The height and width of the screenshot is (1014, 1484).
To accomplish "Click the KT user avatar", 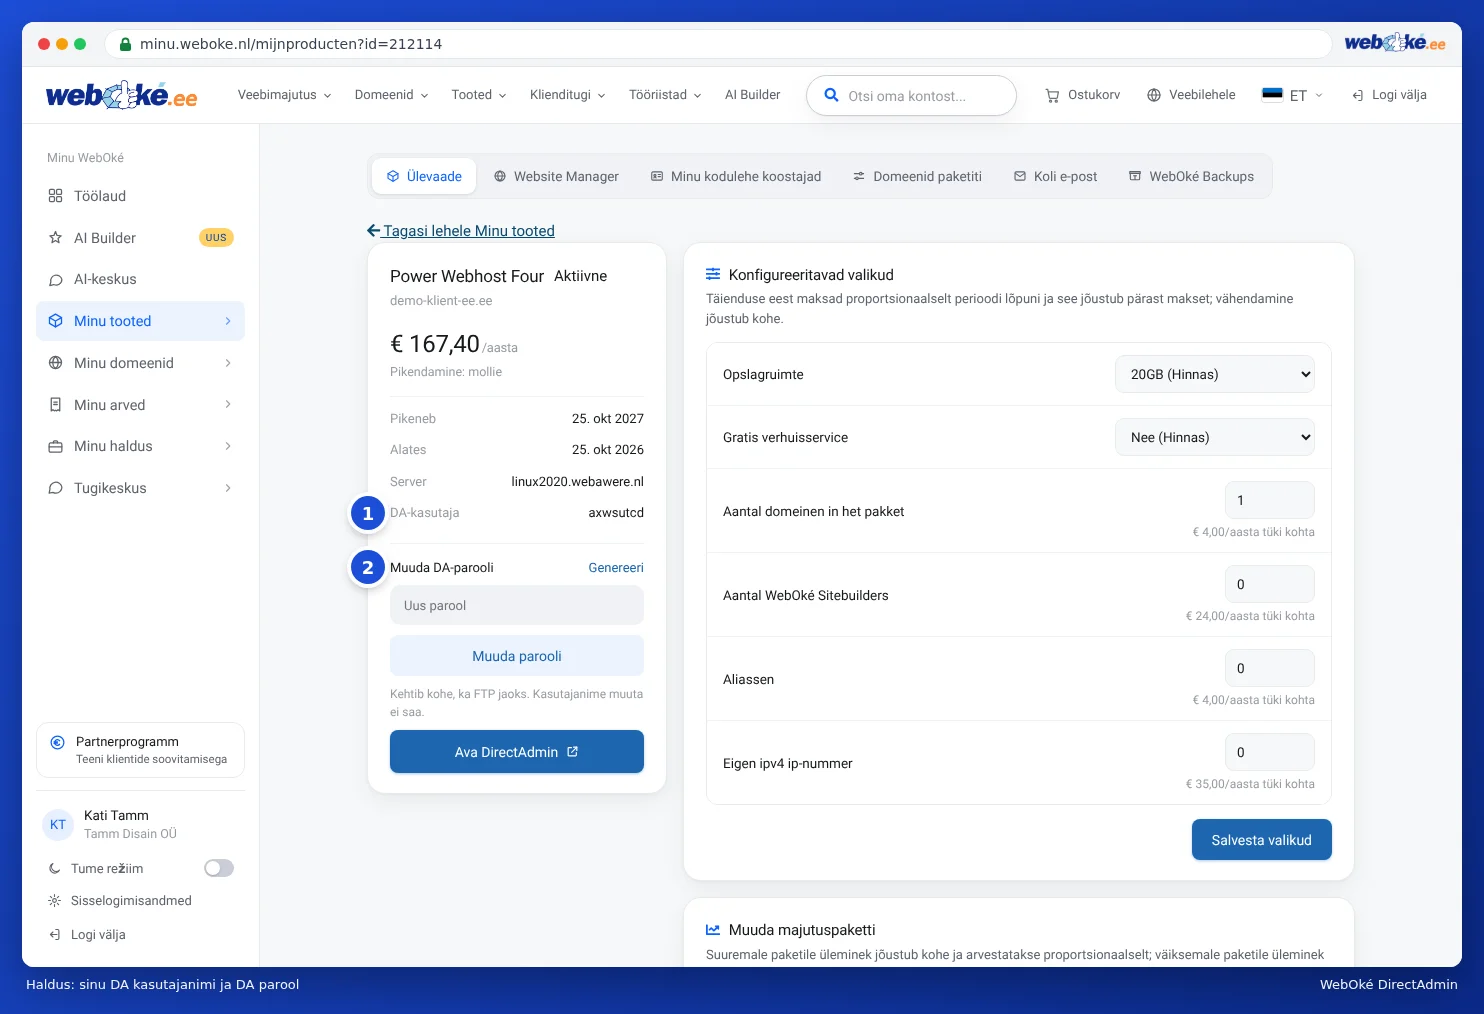I will (58, 825).
